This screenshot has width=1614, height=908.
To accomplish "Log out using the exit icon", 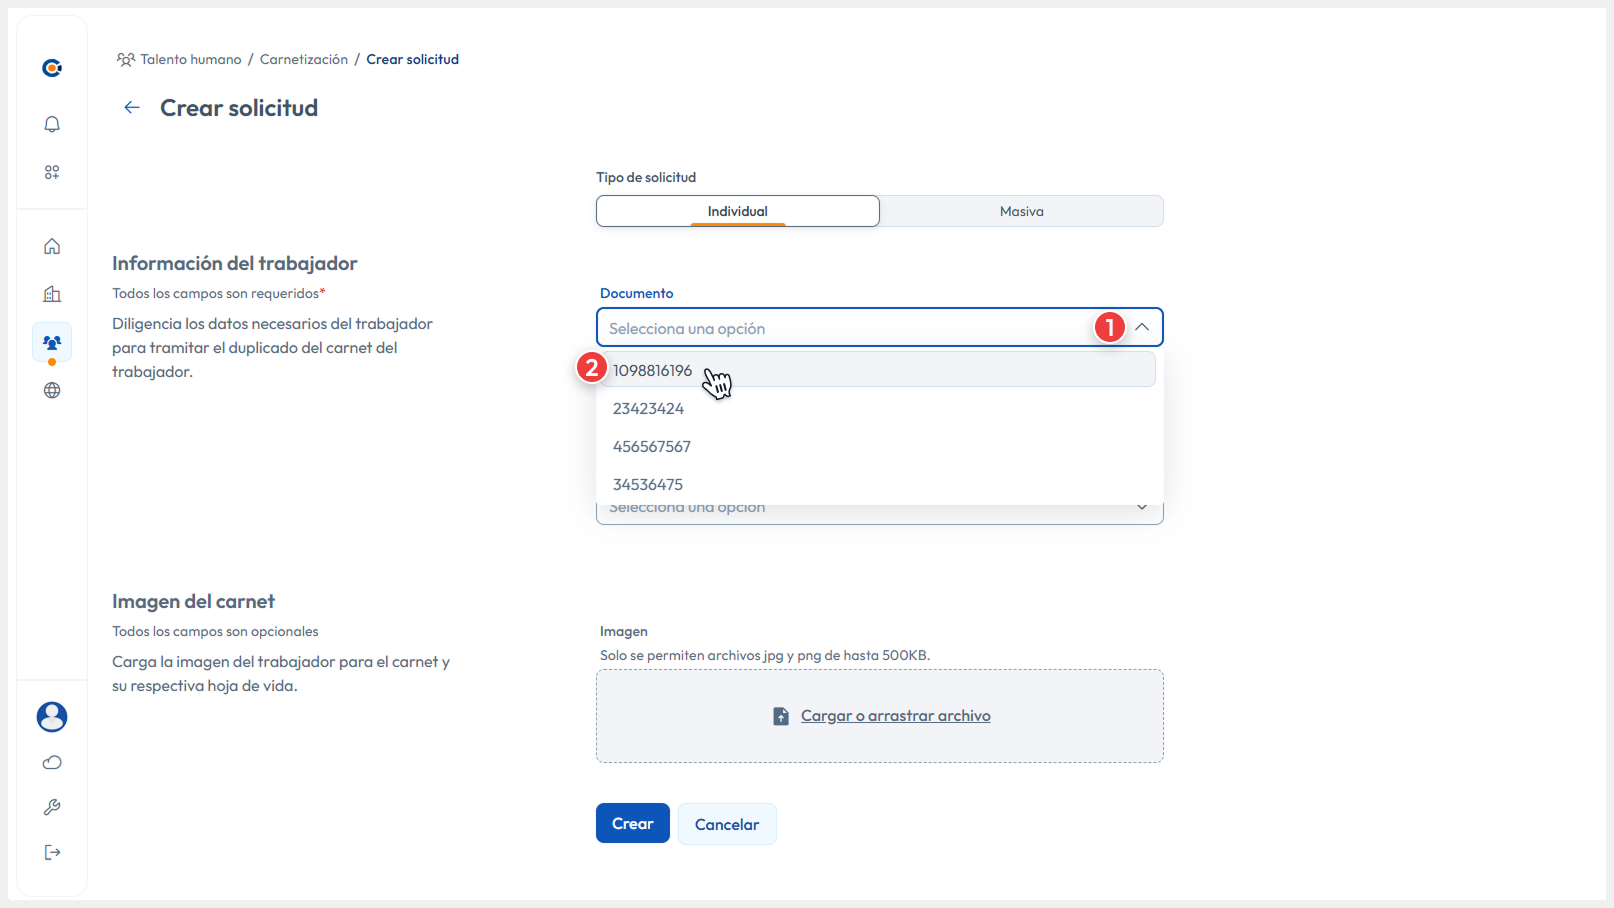I will [x=51, y=852].
